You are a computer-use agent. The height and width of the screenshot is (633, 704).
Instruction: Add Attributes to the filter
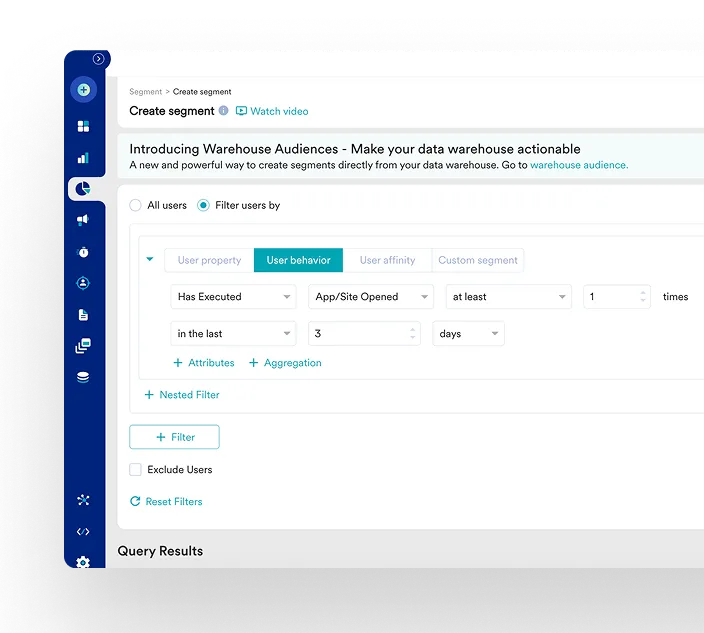[x=204, y=363]
